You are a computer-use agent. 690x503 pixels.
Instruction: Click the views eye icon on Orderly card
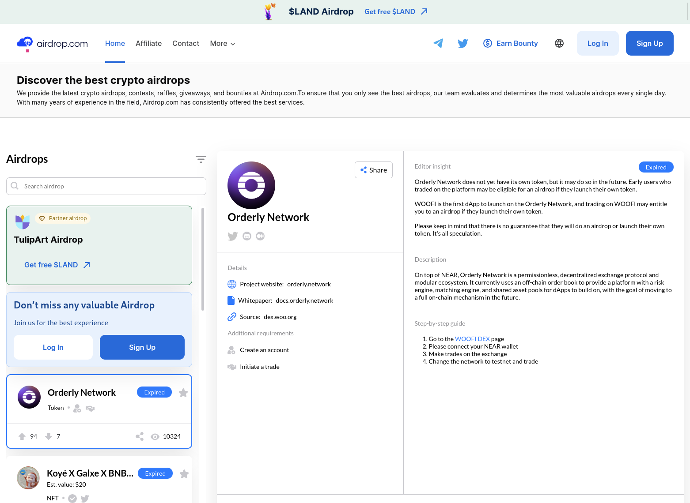(x=155, y=437)
